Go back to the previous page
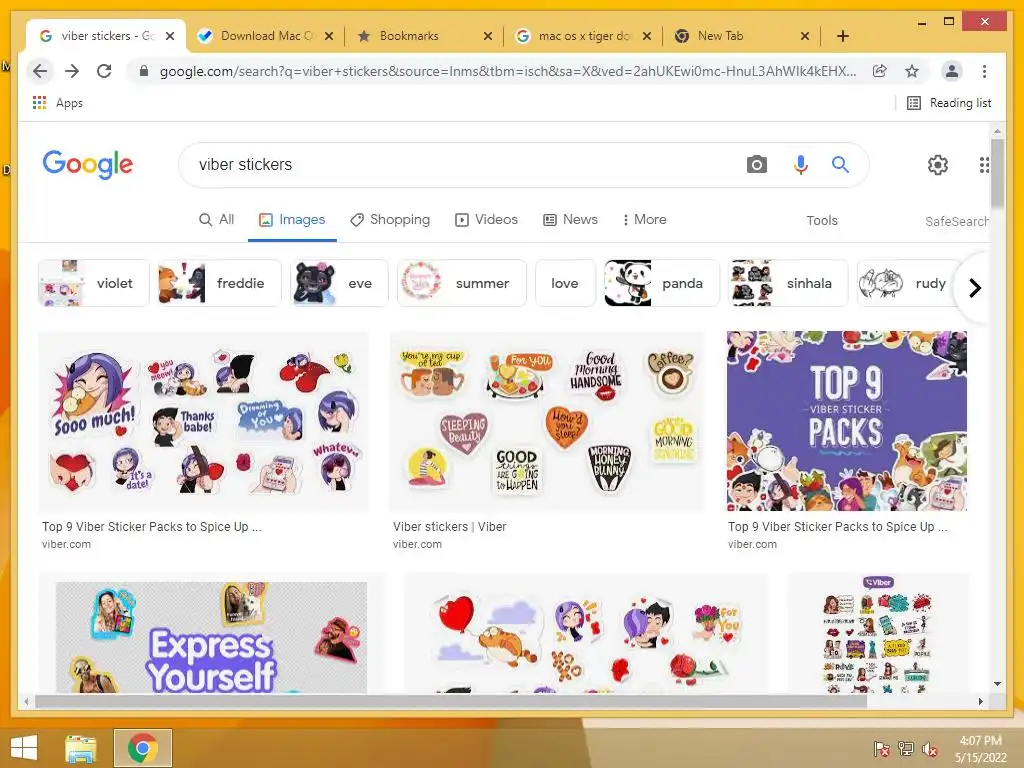This screenshot has height=768, width=1024. [40, 71]
